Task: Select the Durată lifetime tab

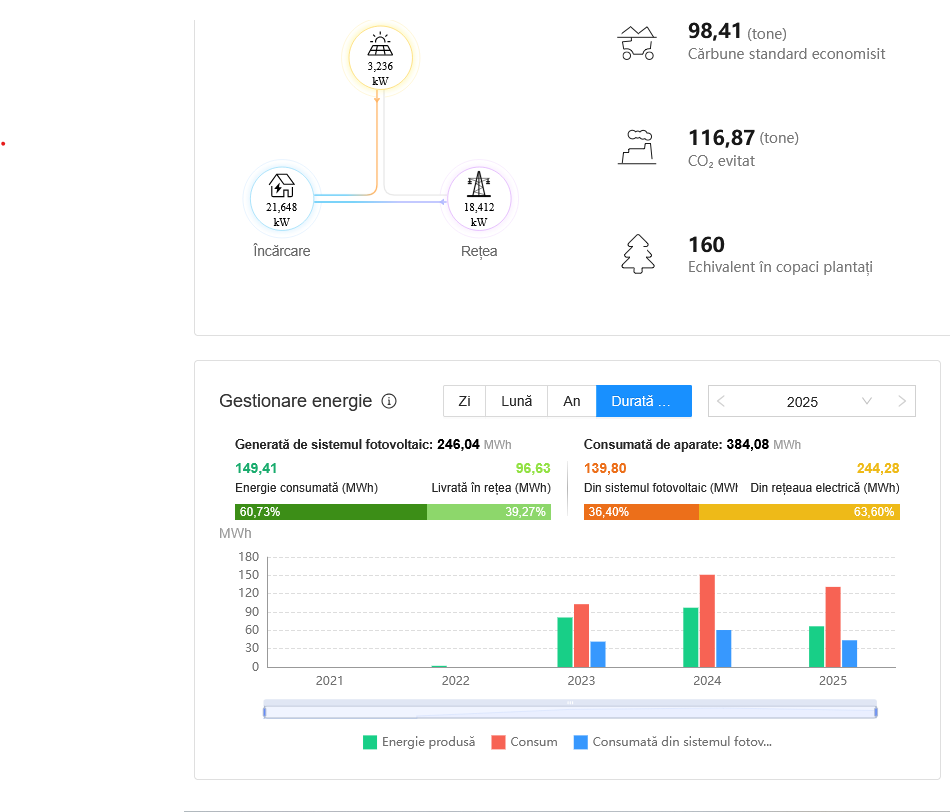Action: [644, 401]
